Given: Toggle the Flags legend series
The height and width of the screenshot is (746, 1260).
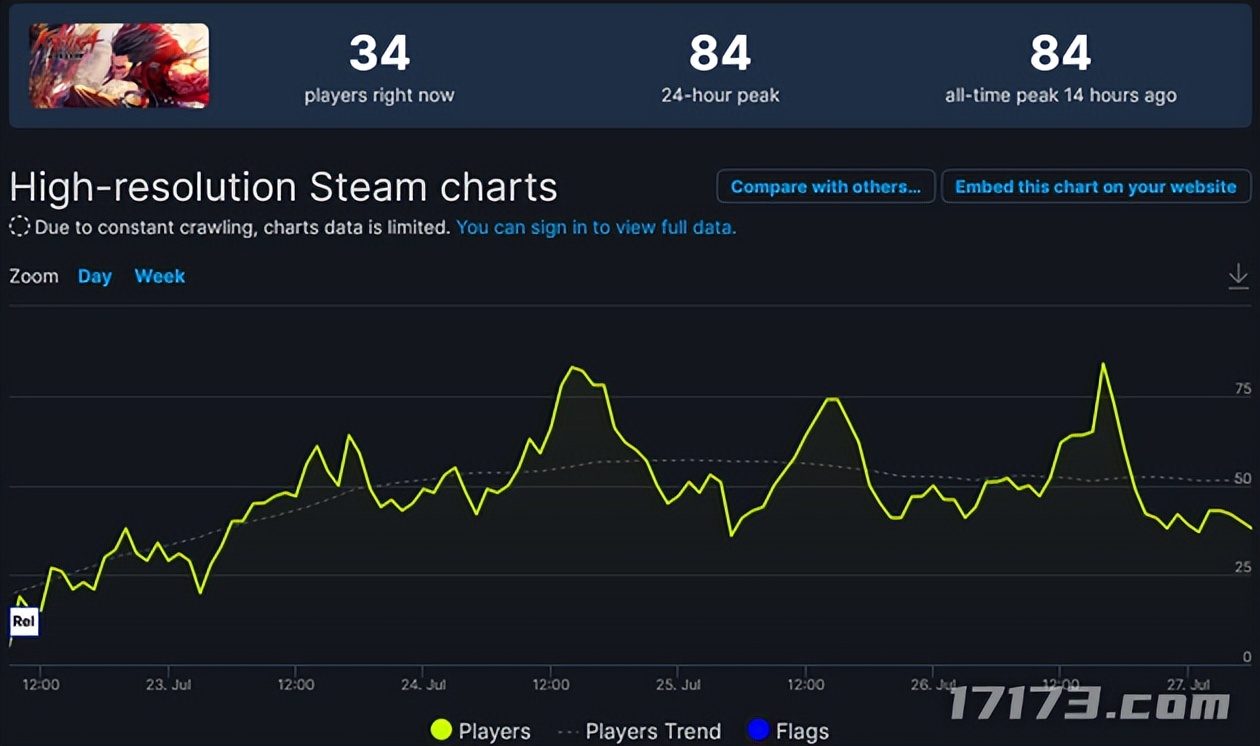Looking at the screenshot, I should coord(802,731).
